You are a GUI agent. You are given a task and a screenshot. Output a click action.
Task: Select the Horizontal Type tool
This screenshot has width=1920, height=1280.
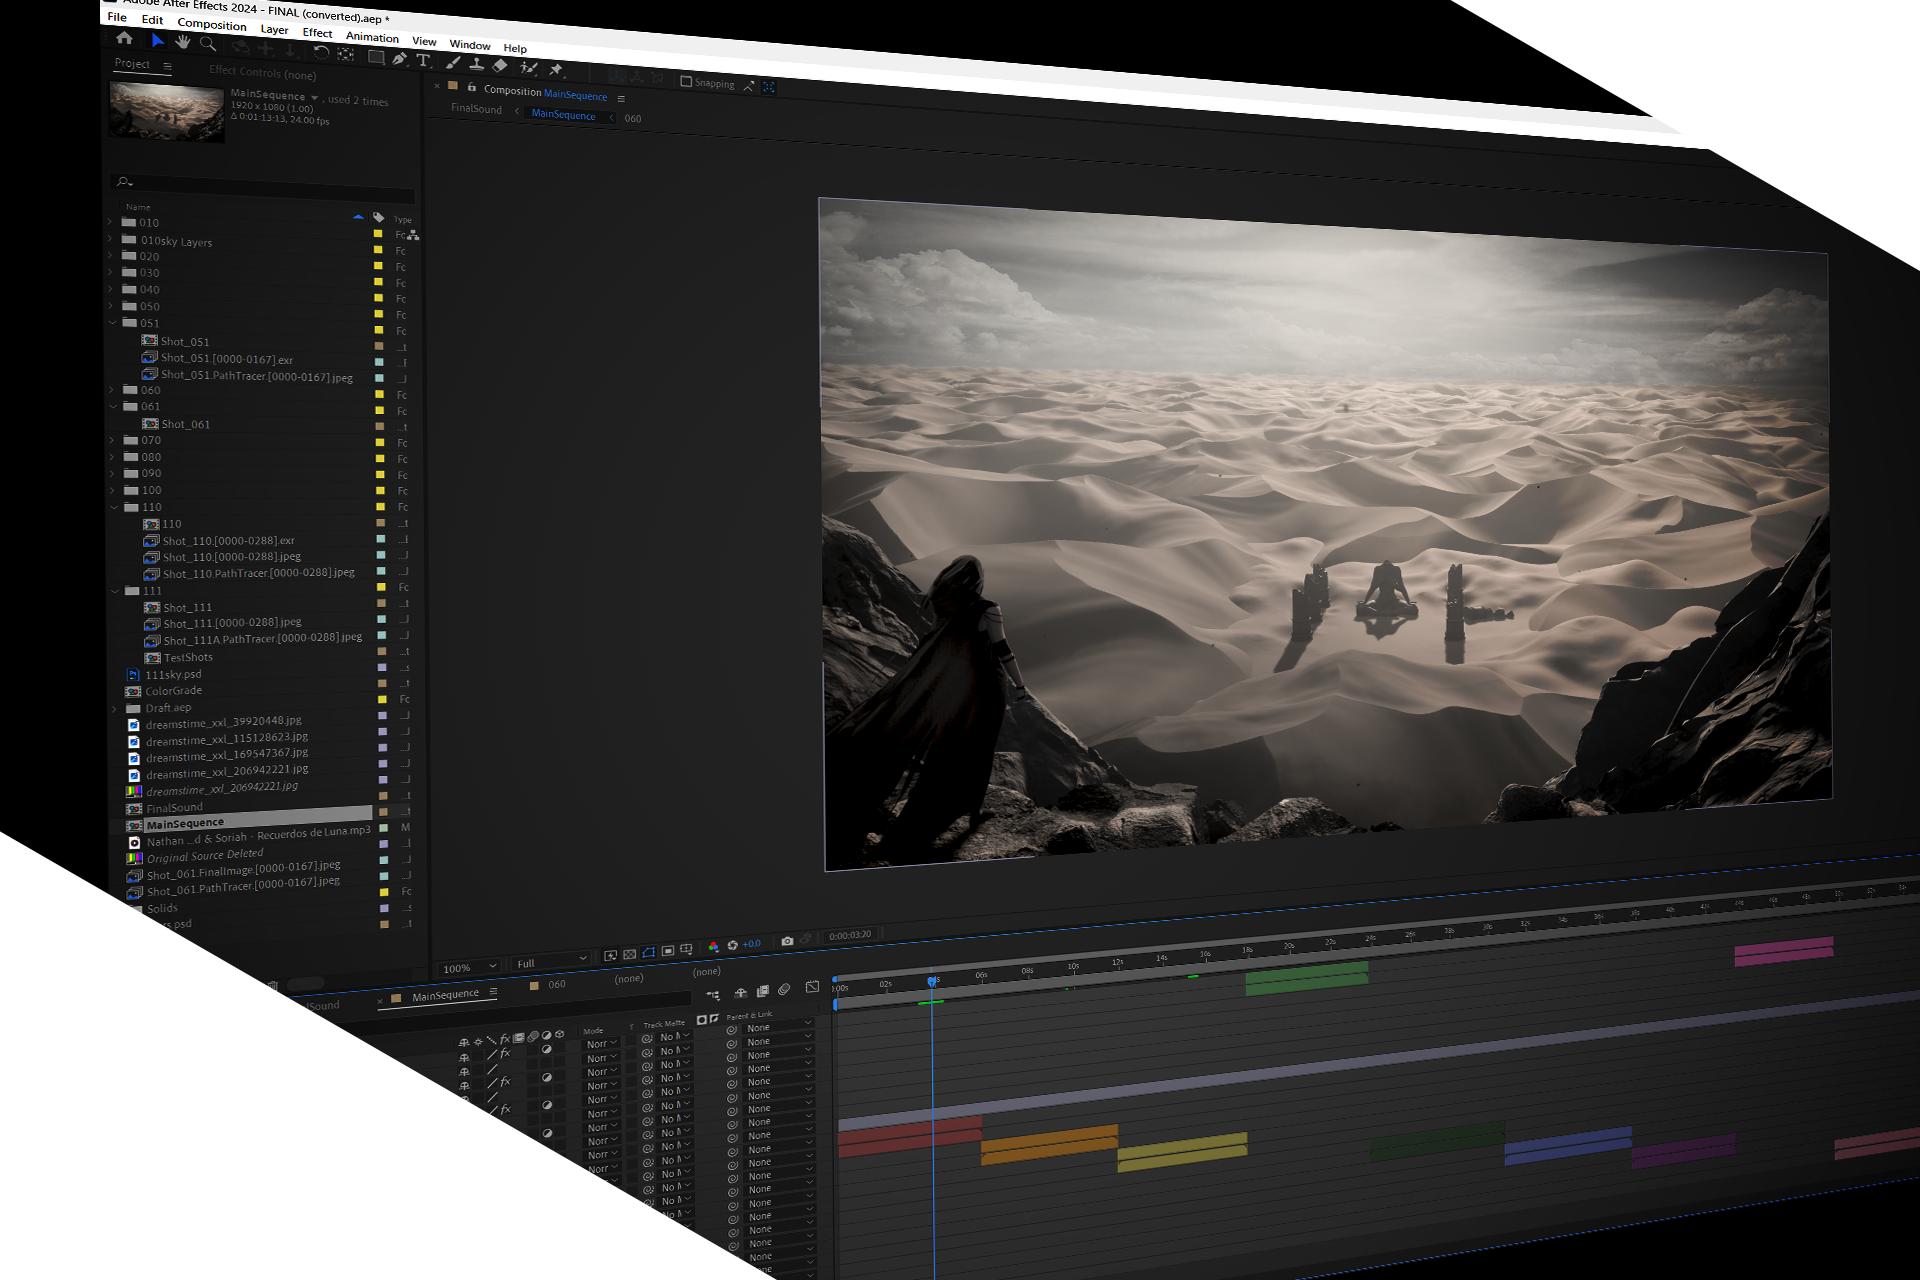[423, 61]
